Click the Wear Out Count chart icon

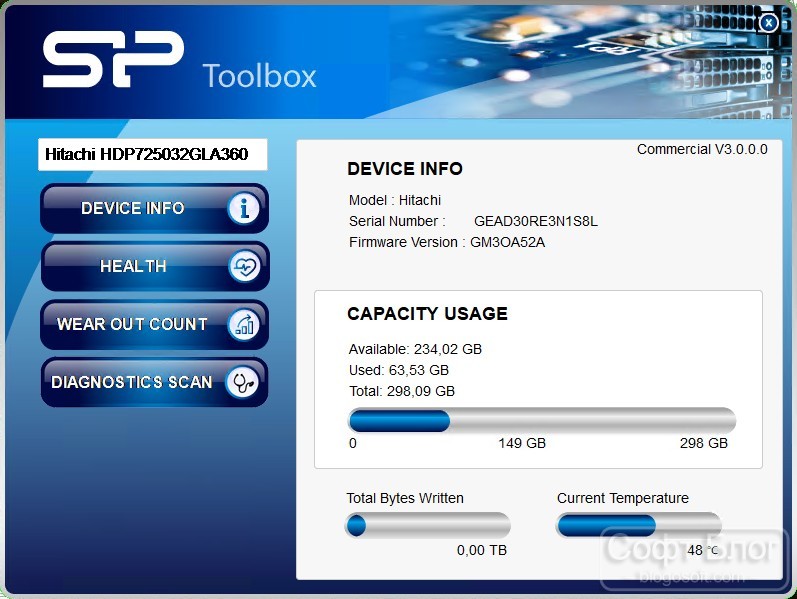tap(244, 324)
